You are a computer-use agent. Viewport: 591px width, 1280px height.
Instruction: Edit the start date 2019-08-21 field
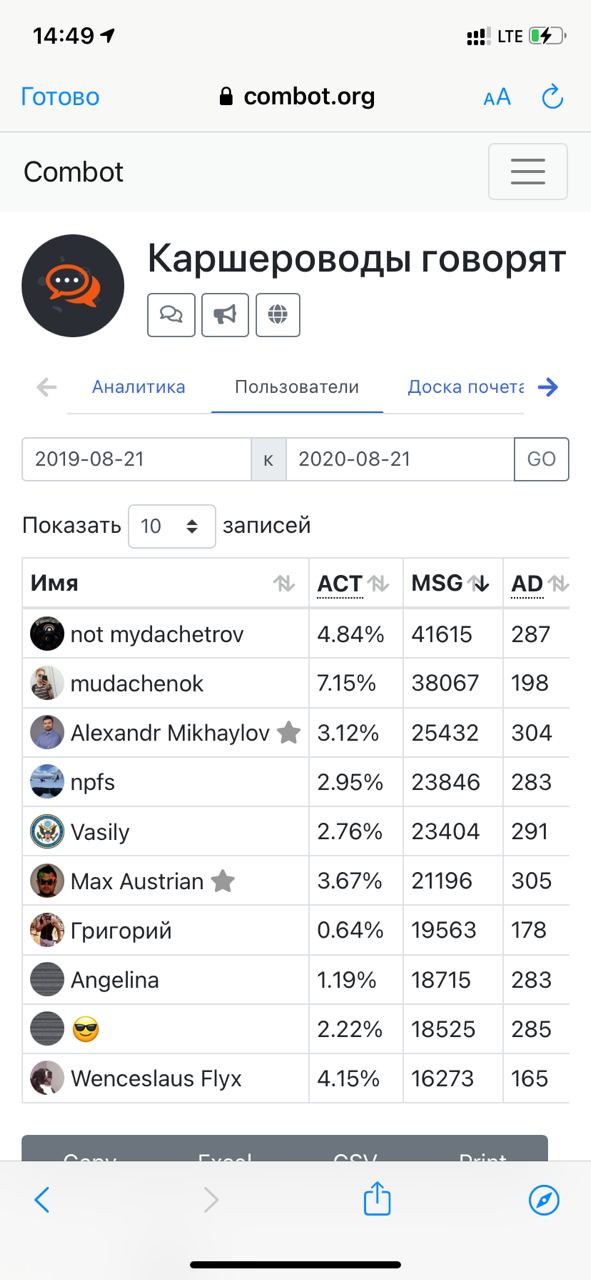[136, 459]
